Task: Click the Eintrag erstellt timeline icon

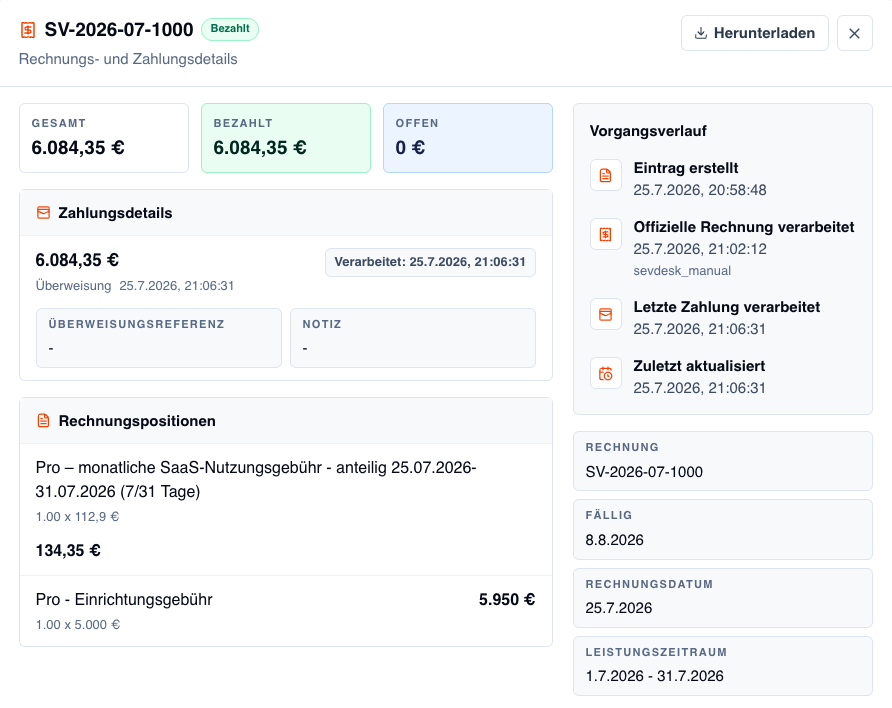Action: [605, 175]
